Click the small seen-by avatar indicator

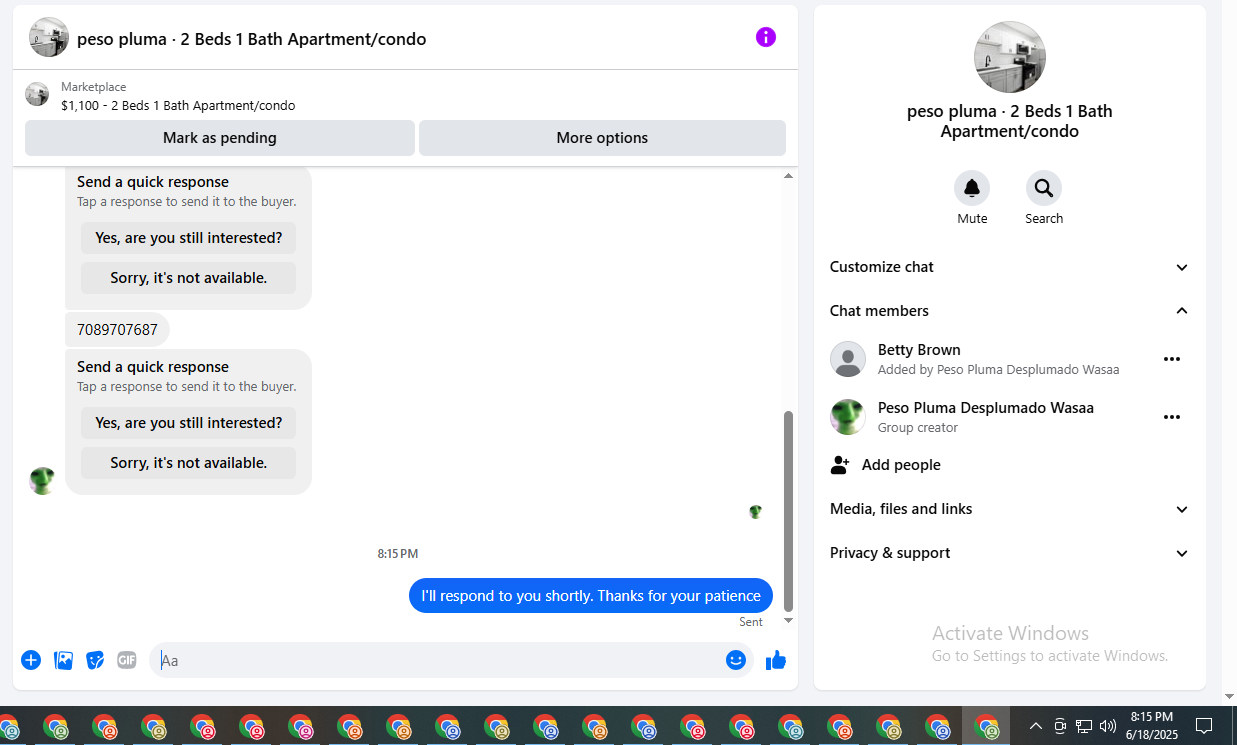tap(755, 512)
